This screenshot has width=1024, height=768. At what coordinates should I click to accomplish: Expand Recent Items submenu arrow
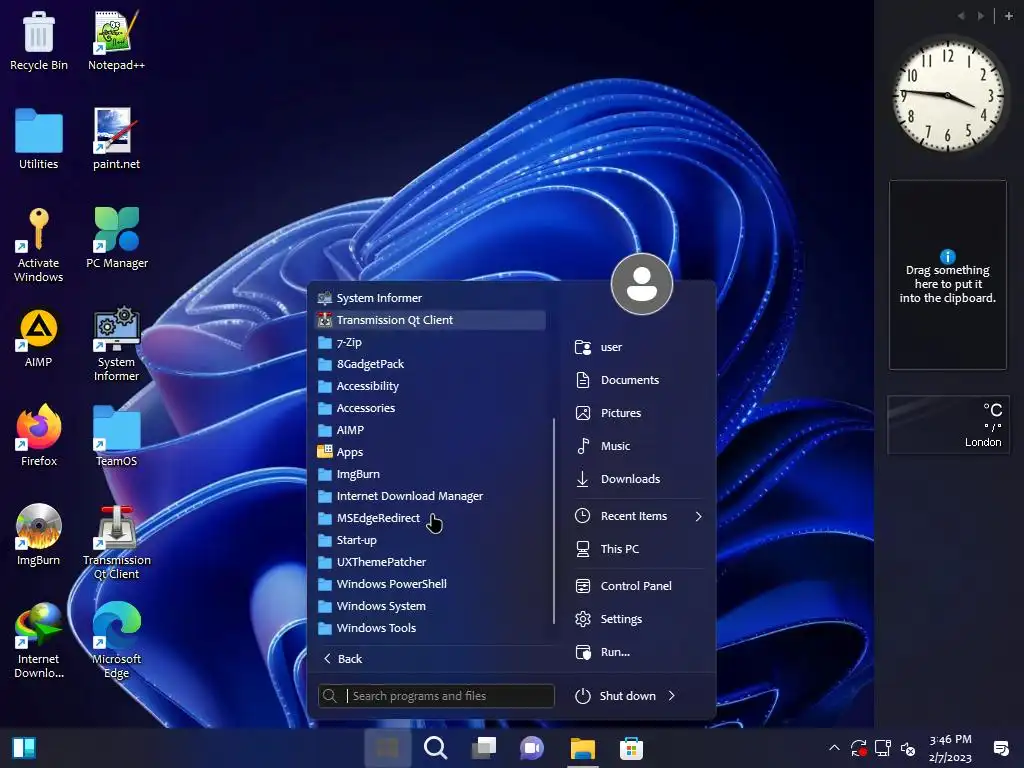pos(699,517)
